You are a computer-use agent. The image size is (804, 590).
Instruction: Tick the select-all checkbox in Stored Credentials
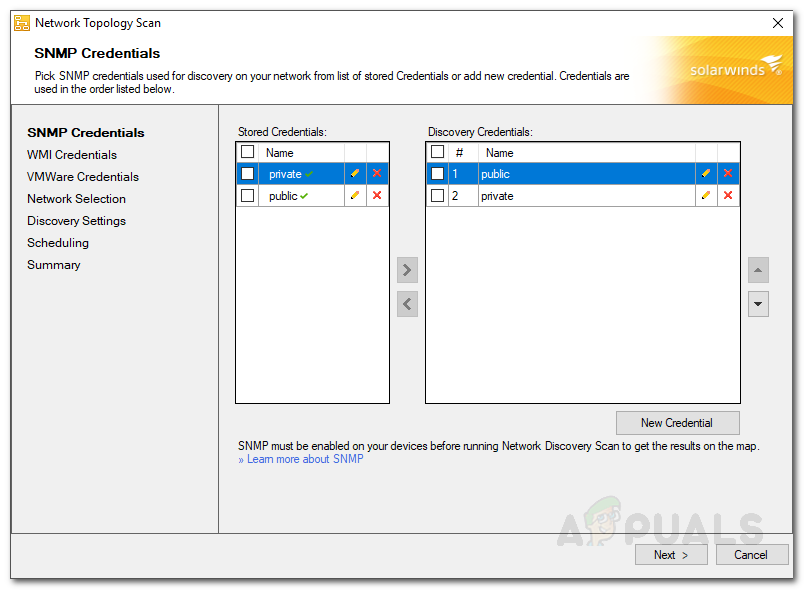pyautogui.click(x=248, y=152)
